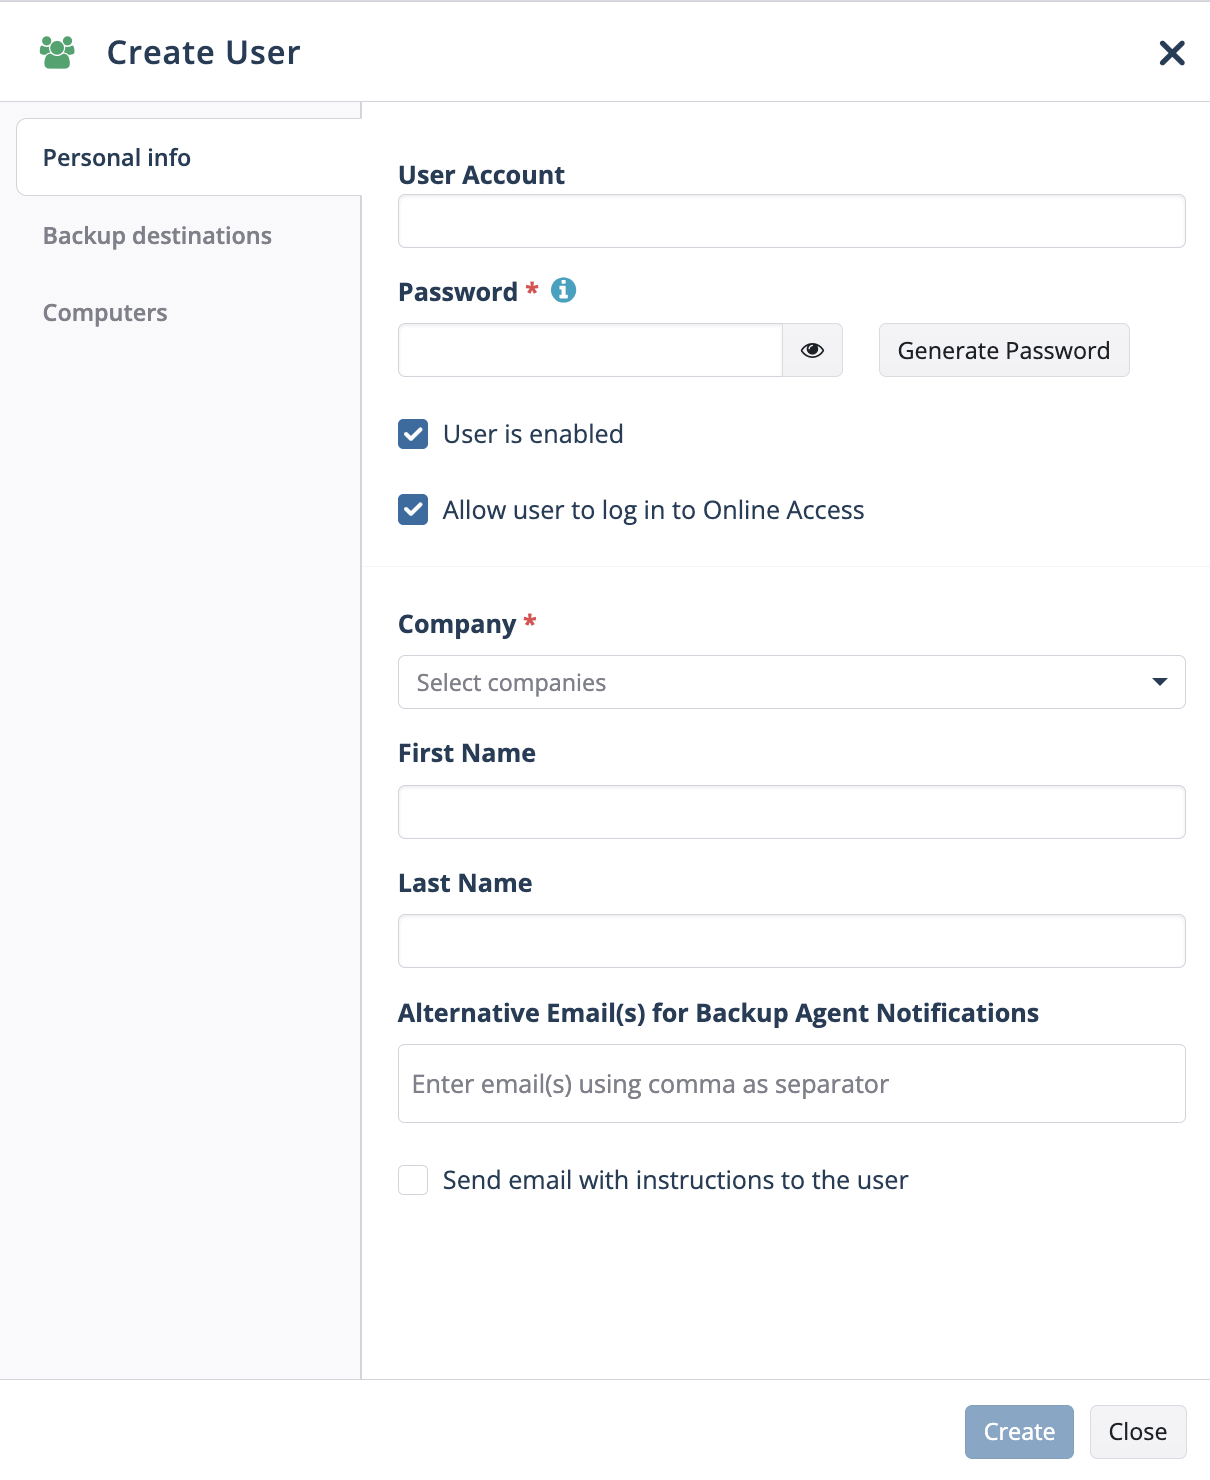This screenshot has width=1210, height=1480.
Task: Show password using the eye icon
Action: [x=812, y=350]
